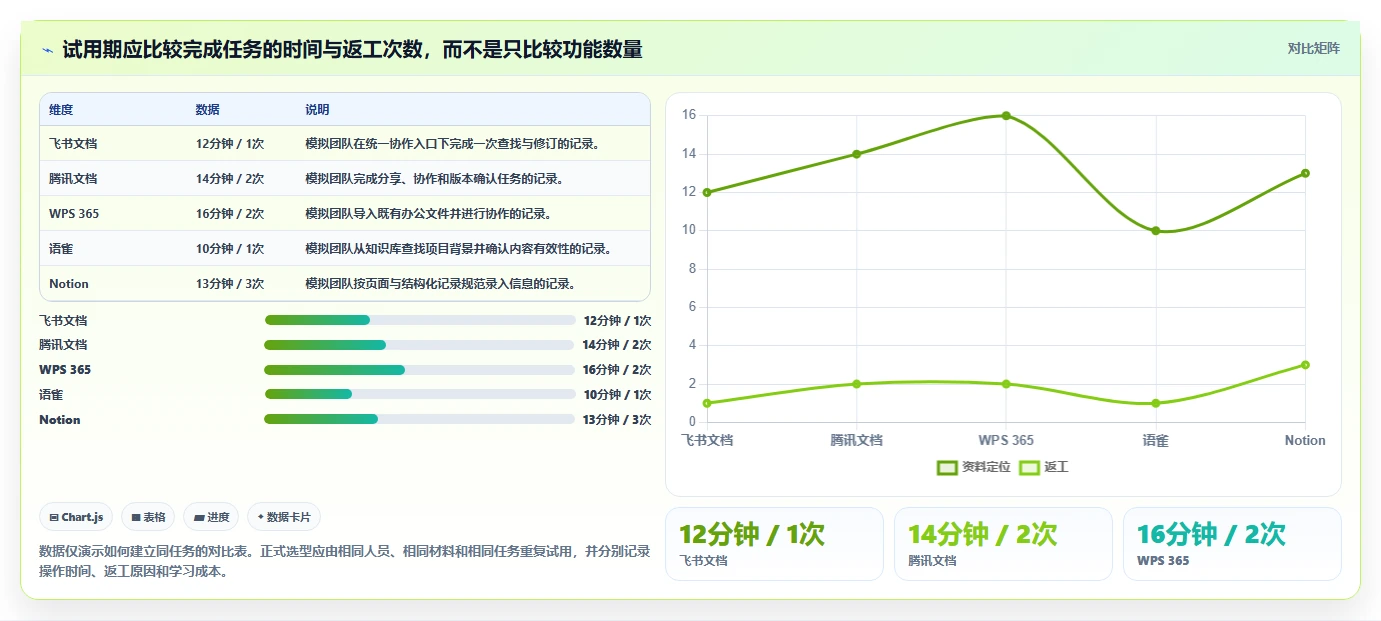Click the Notion point on the light green line
This screenshot has width=1381, height=621.
pyautogui.click(x=1305, y=365)
